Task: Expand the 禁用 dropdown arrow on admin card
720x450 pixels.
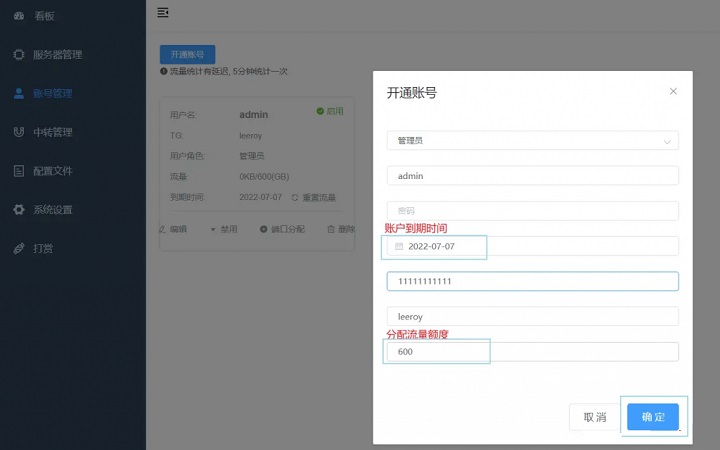Action: [x=213, y=229]
